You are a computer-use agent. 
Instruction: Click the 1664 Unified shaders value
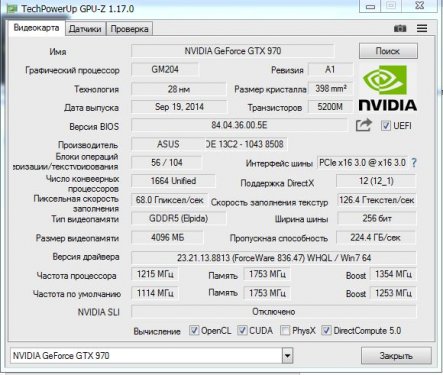click(173, 181)
